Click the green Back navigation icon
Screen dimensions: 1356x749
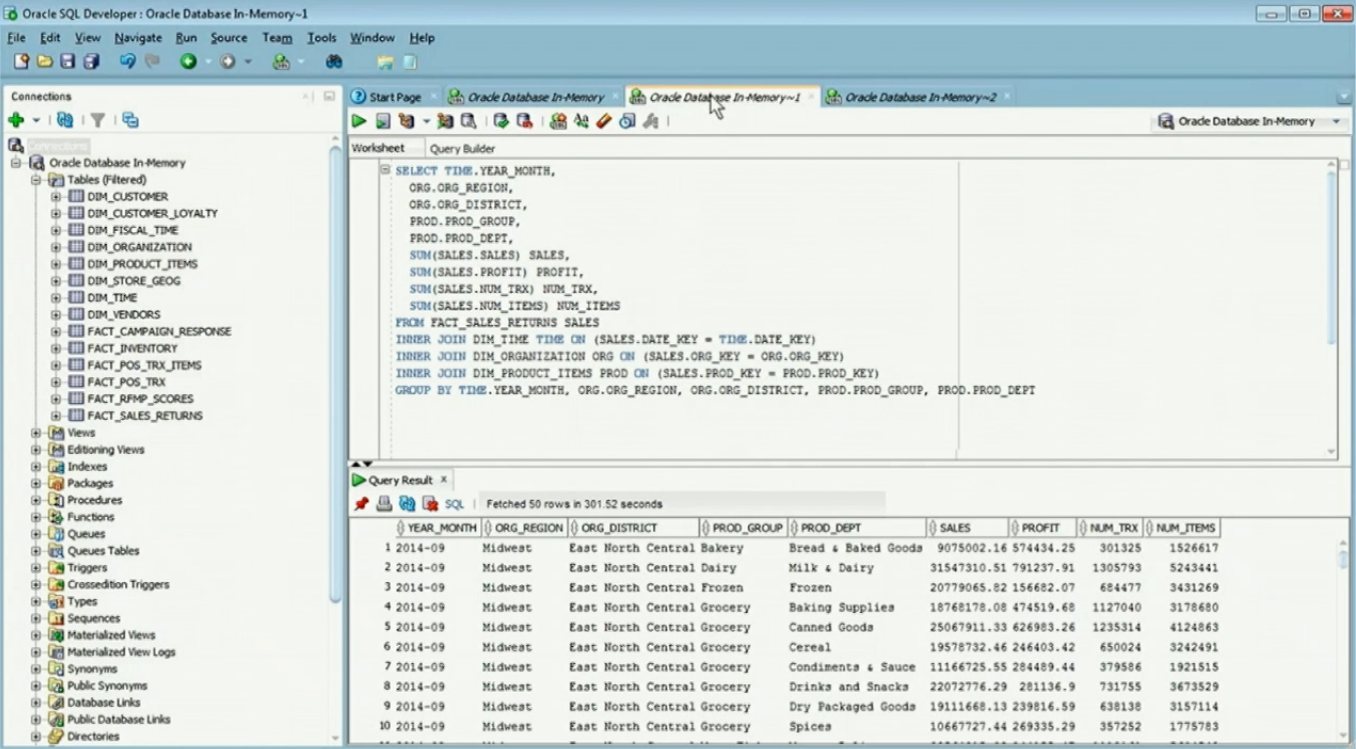click(188, 62)
